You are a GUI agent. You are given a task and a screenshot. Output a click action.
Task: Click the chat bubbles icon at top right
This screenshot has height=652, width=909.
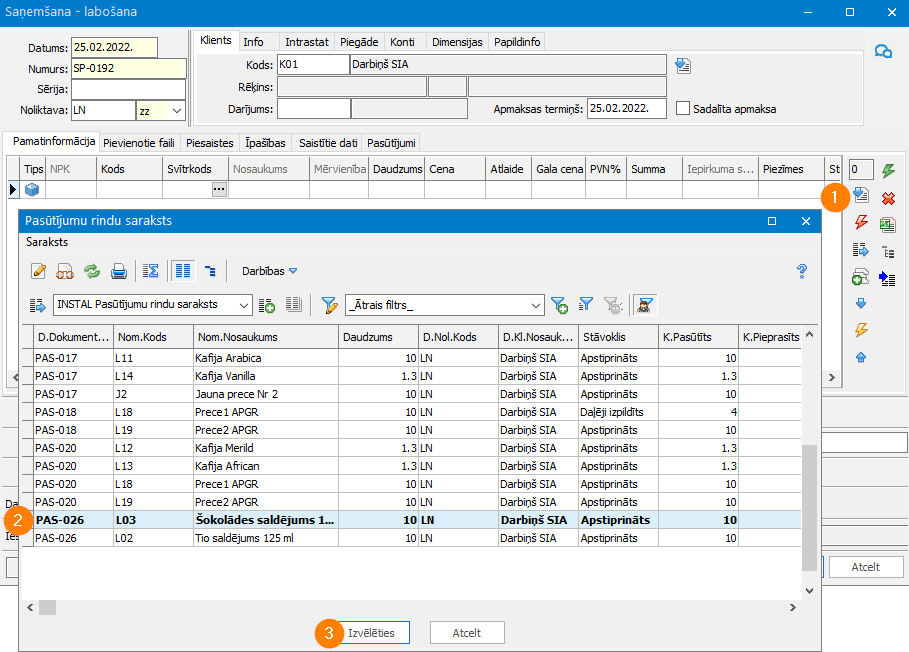click(883, 52)
